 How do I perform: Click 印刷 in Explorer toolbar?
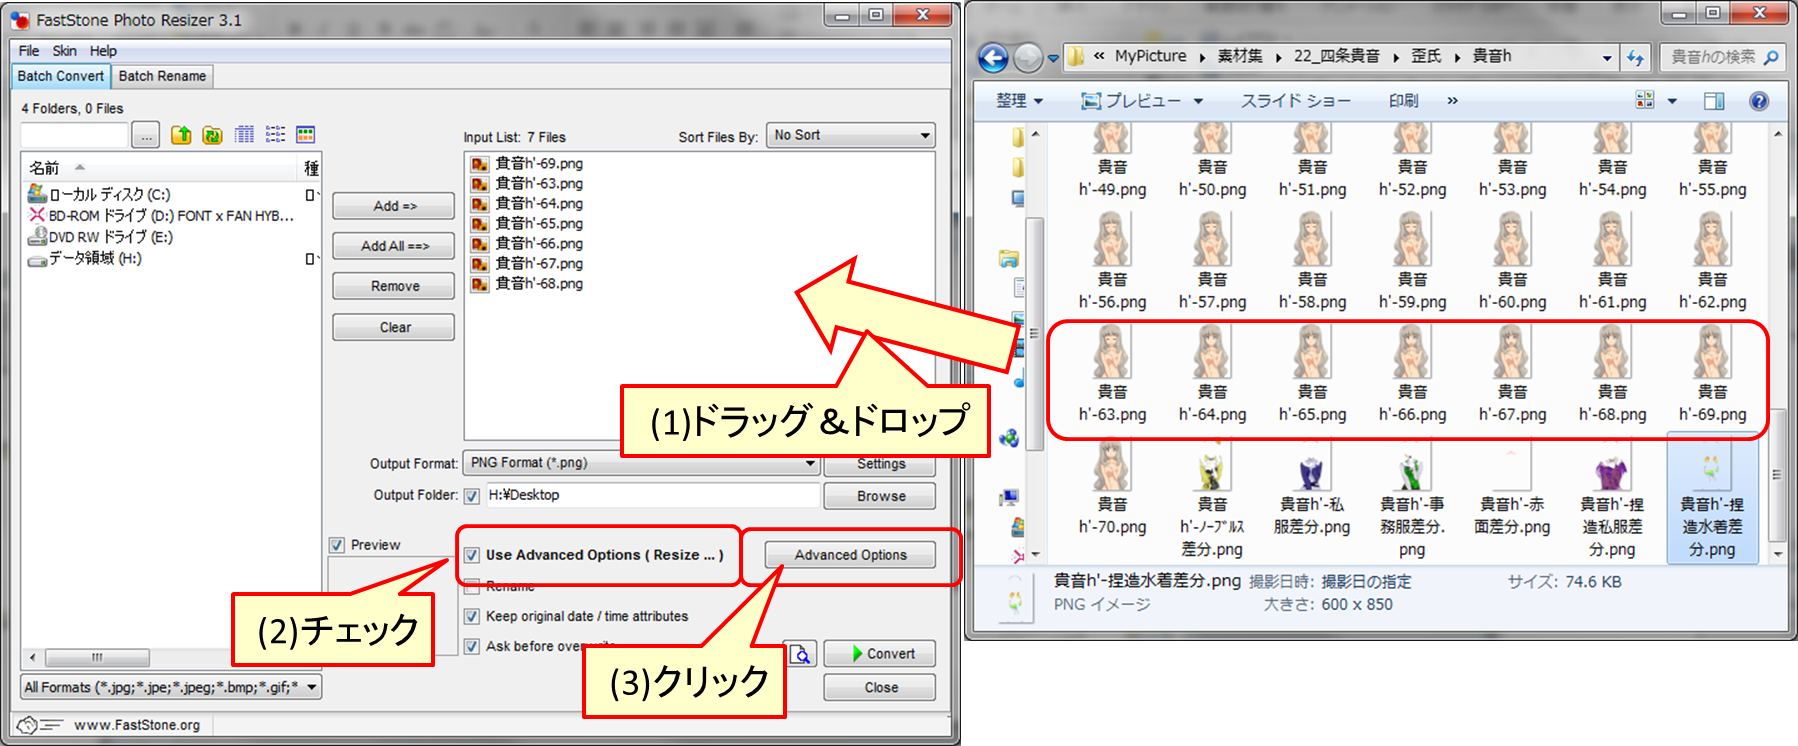point(1403,100)
